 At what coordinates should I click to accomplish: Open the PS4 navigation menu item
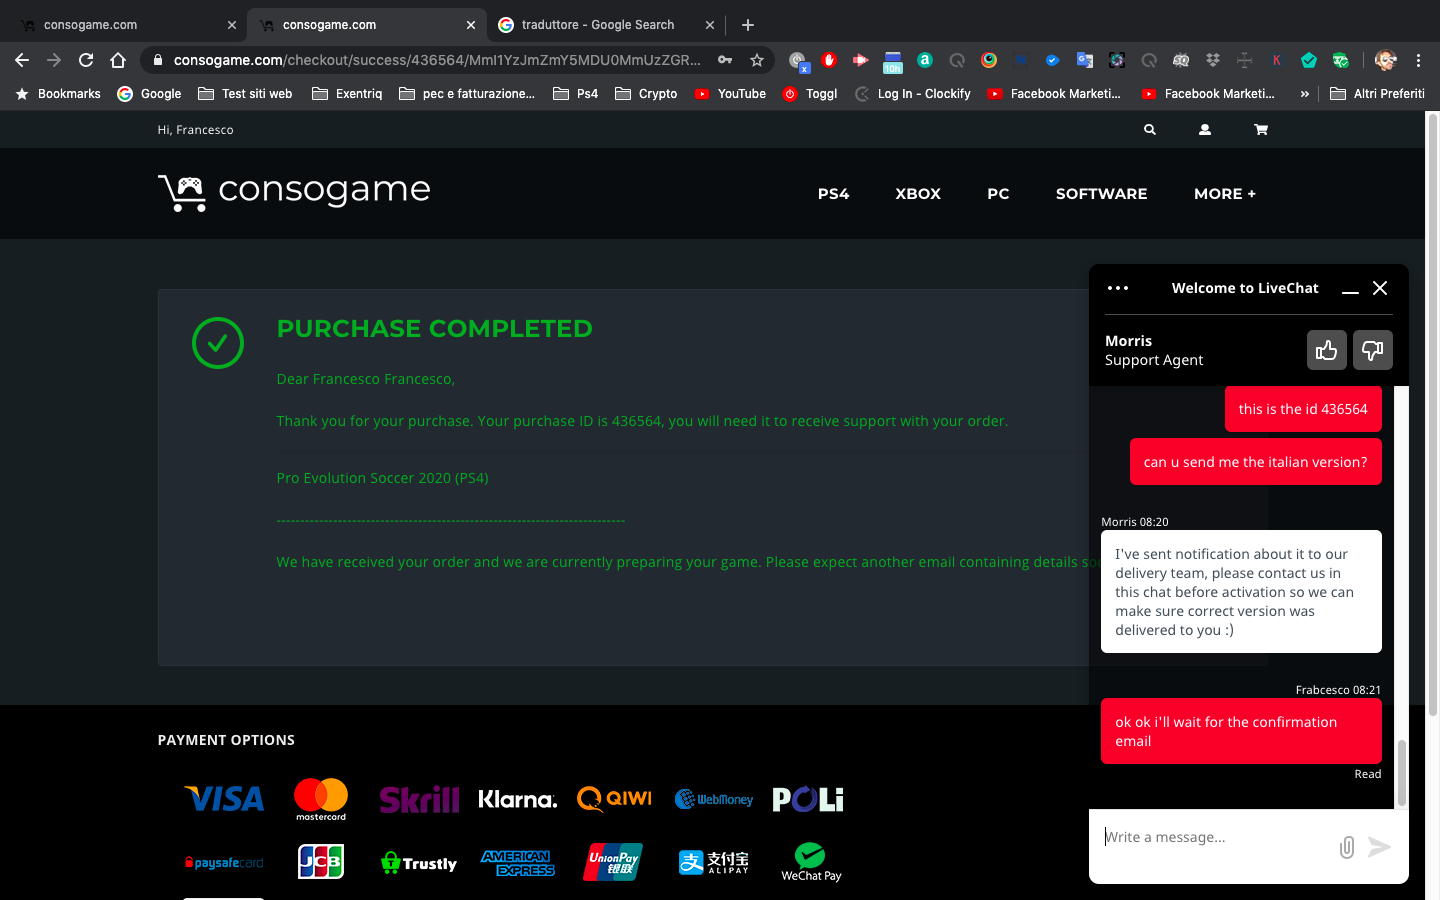click(833, 194)
